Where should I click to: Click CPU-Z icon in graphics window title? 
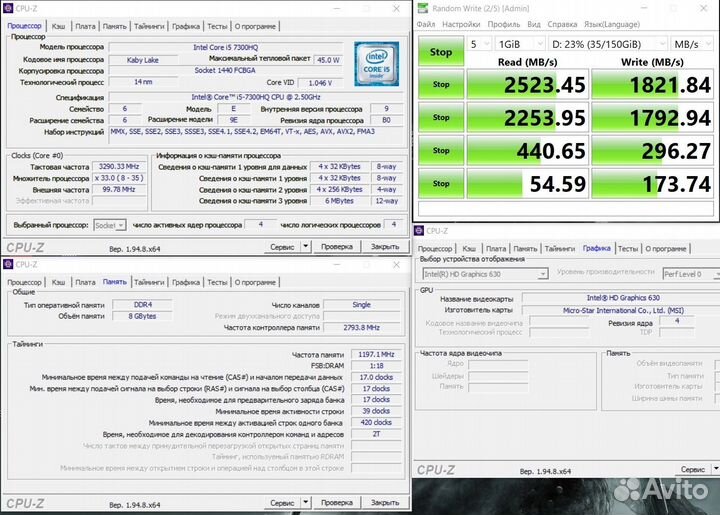tap(419, 230)
